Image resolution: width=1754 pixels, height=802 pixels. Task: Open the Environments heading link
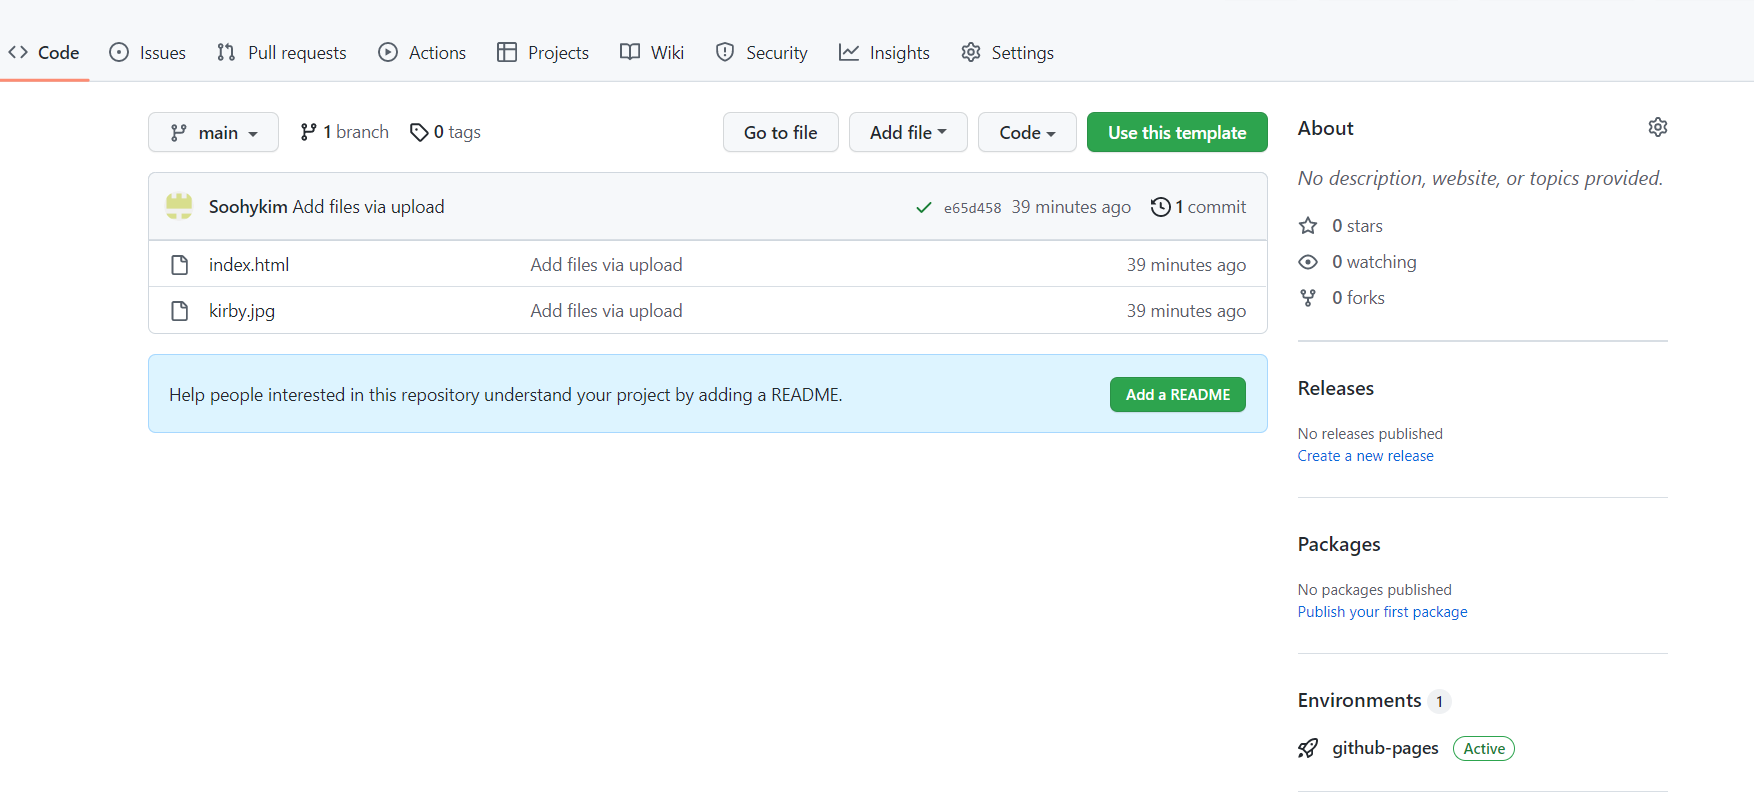tap(1360, 700)
